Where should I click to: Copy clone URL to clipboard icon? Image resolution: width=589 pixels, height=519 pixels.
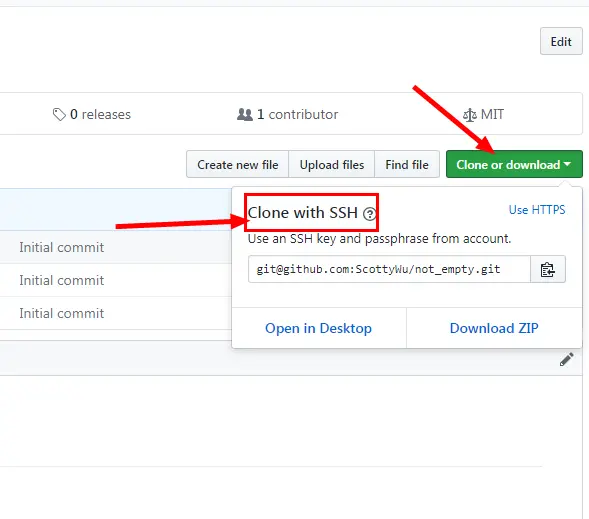coord(548,269)
